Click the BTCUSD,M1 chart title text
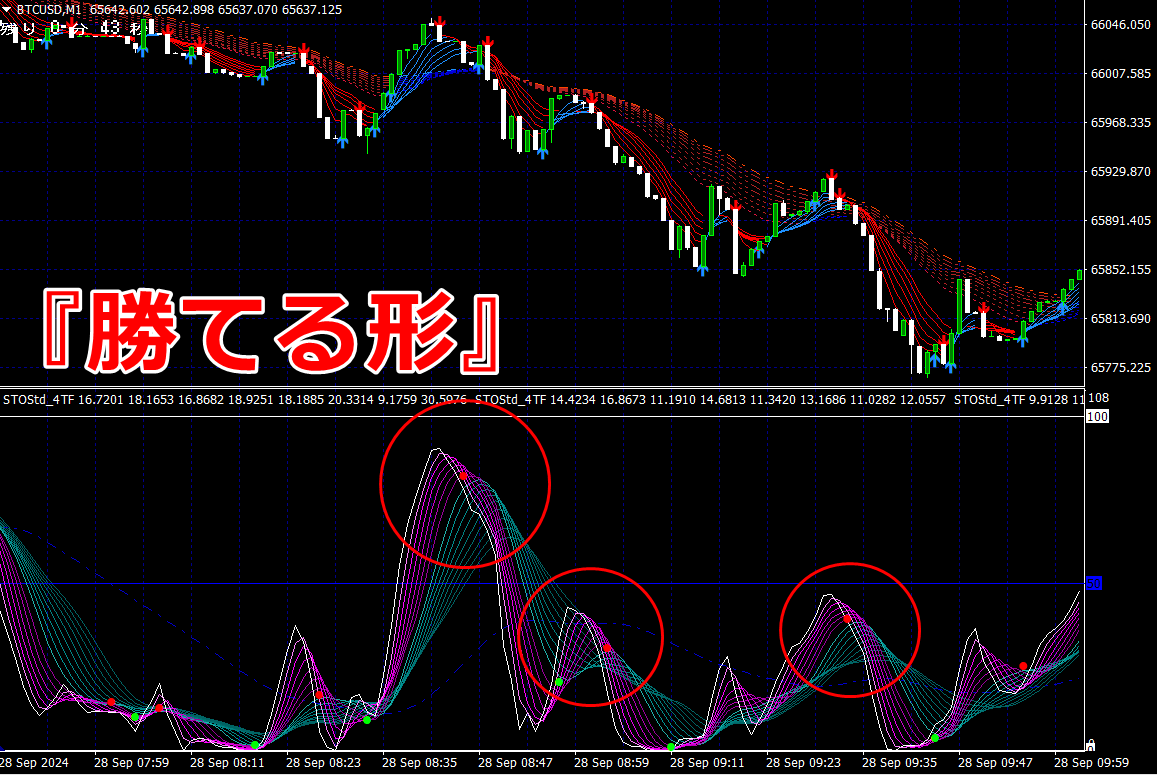The width and height of the screenshot is (1157, 776). [x=49, y=10]
